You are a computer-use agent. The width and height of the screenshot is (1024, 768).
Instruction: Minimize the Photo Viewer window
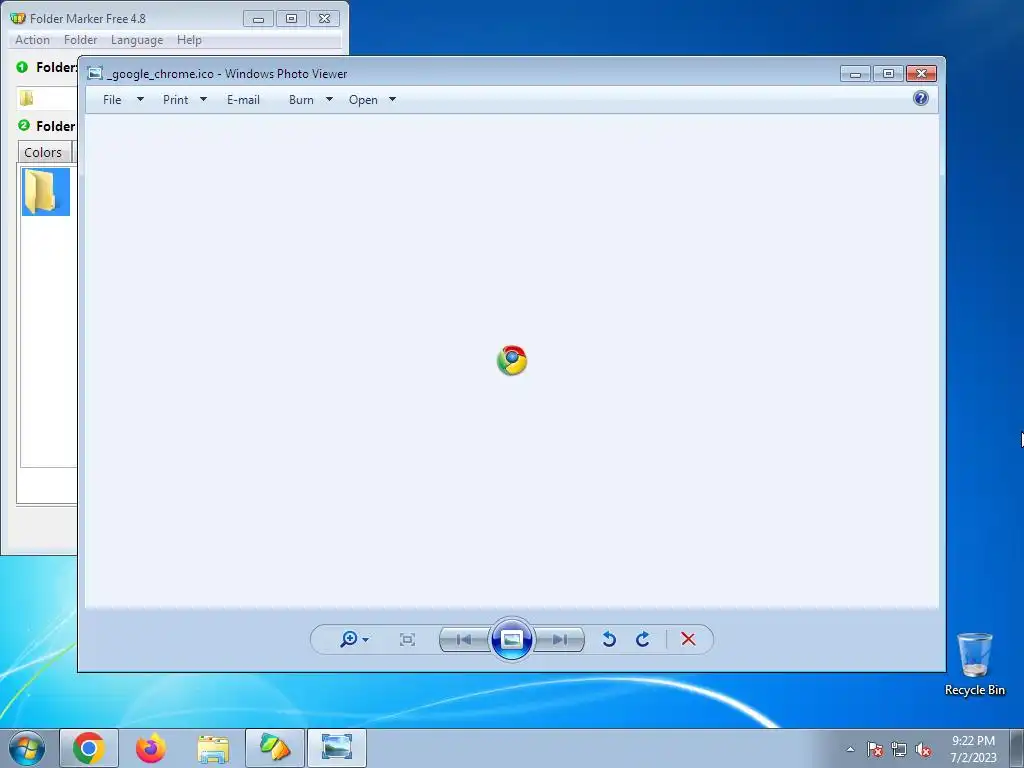[855, 74]
